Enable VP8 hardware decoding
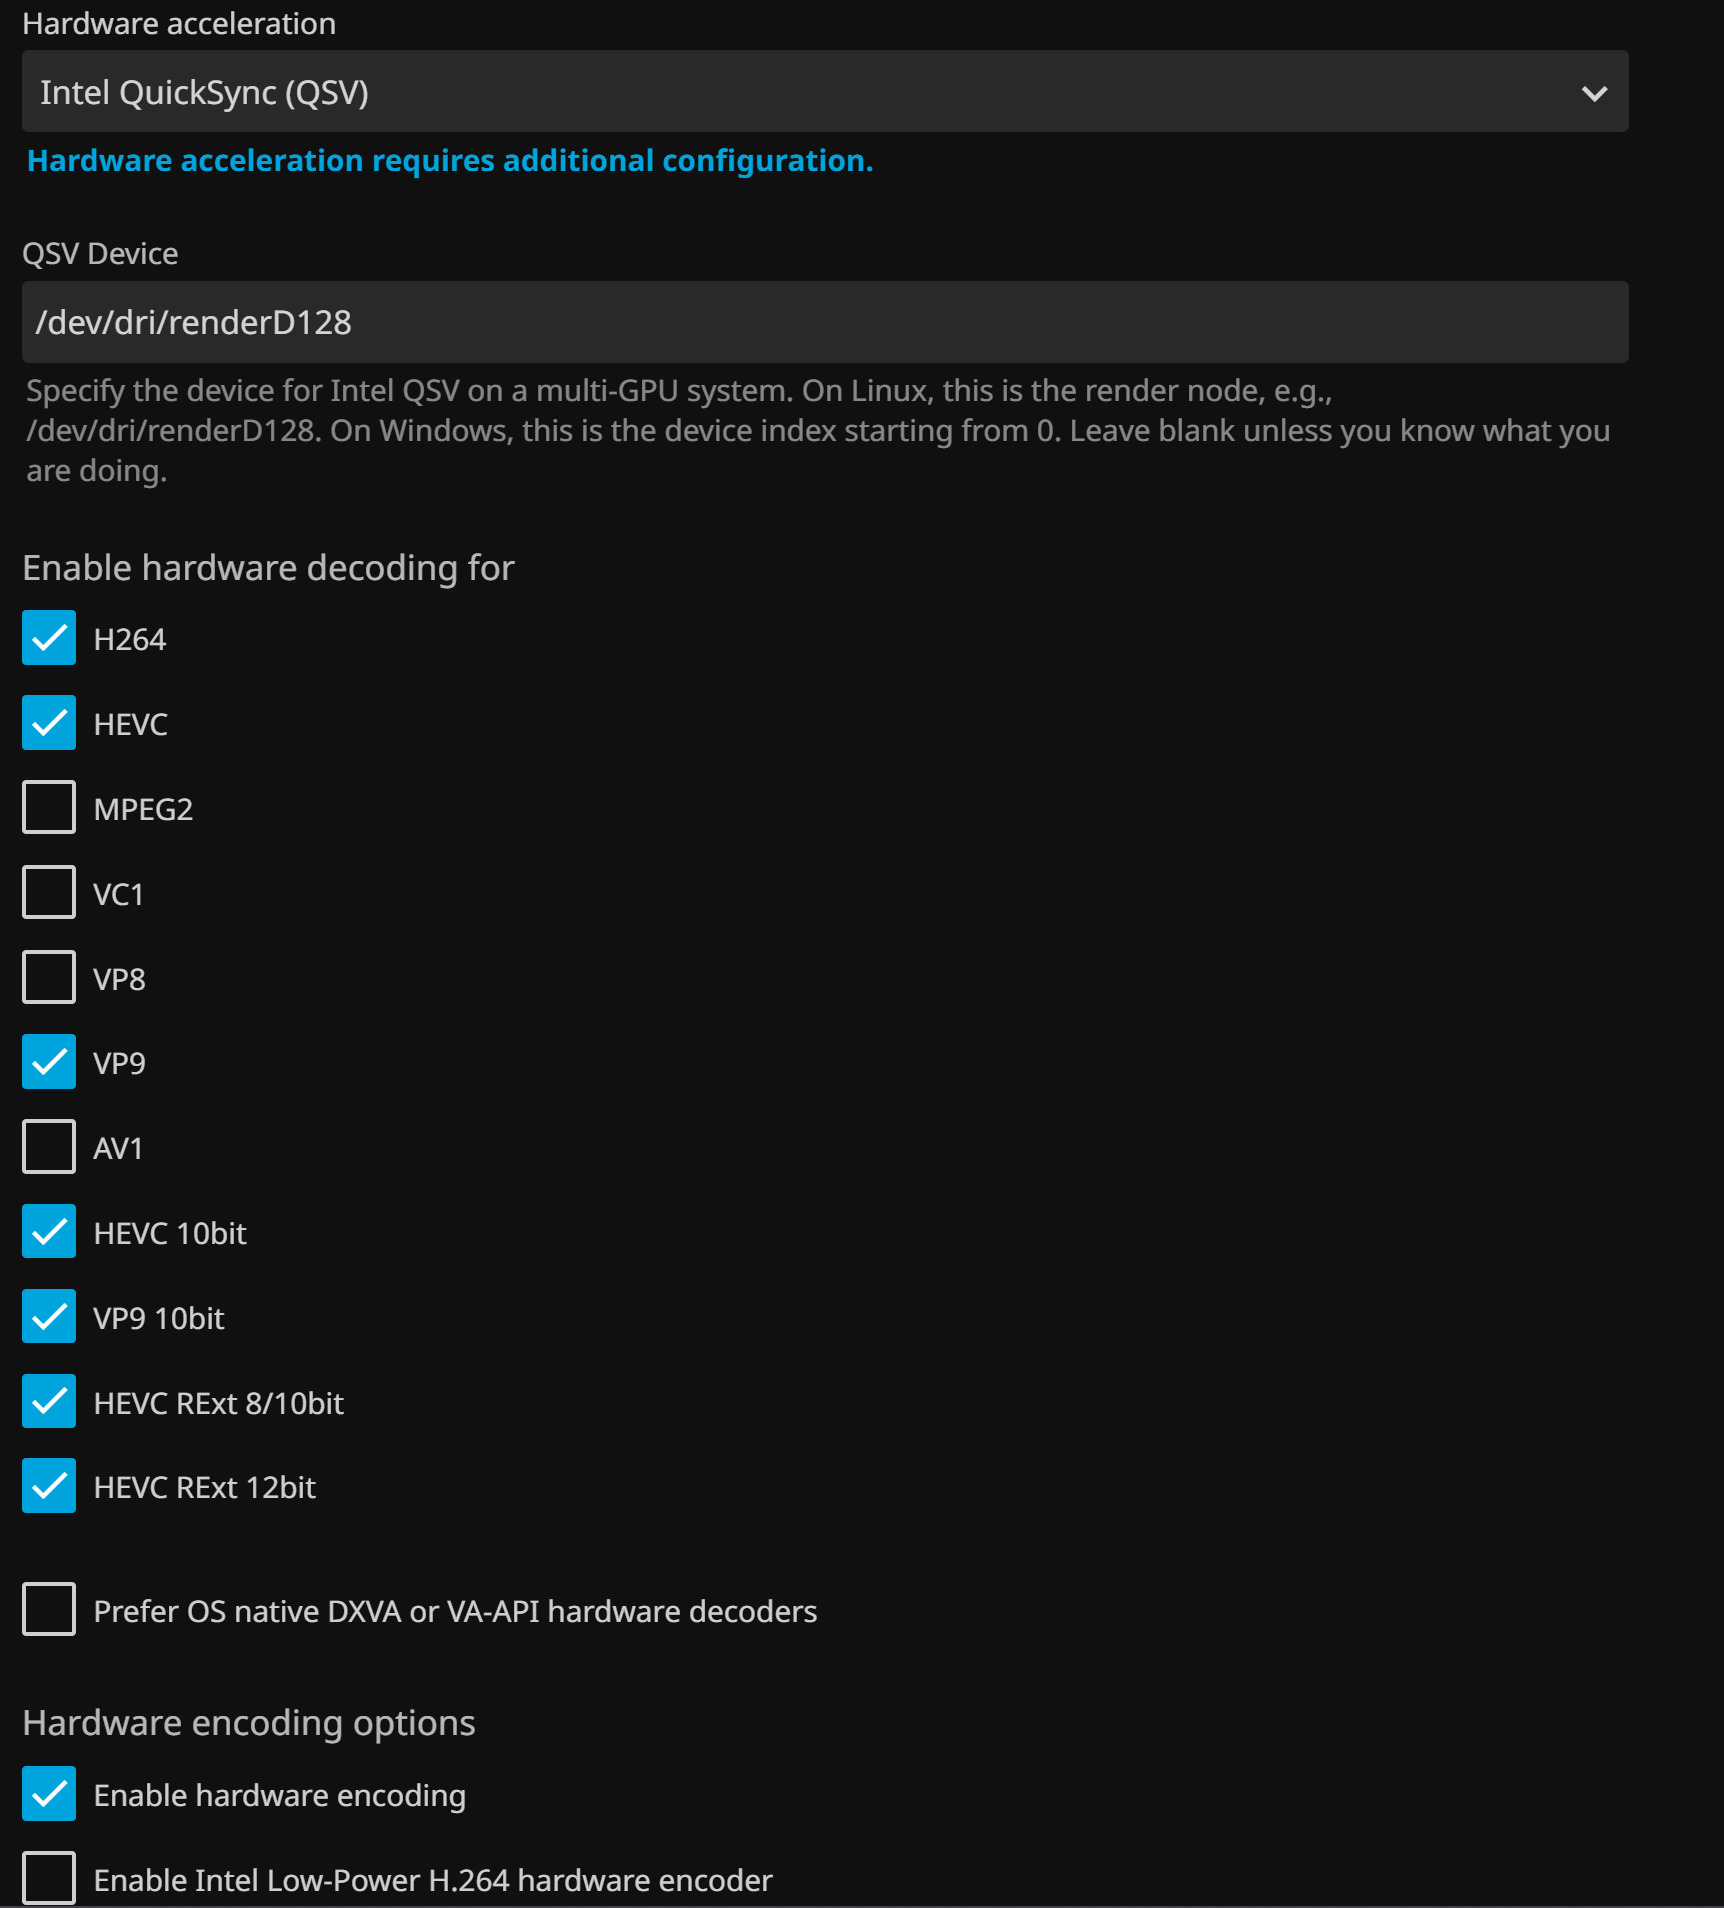The width and height of the screenshot is (1724, 1908). click(x=49, y=977)
